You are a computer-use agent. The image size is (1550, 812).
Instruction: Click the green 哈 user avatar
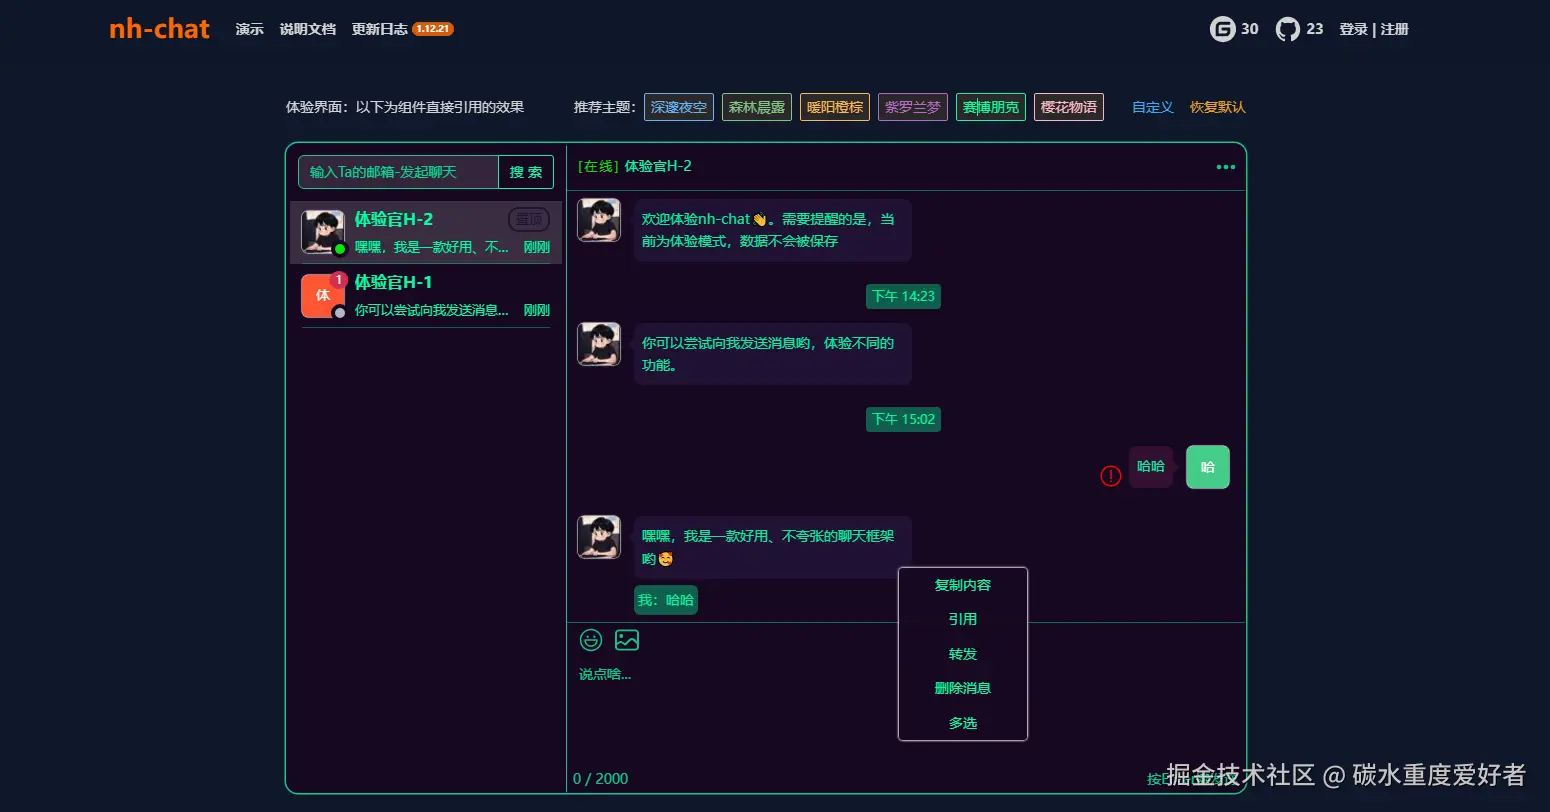(1207, 467)
